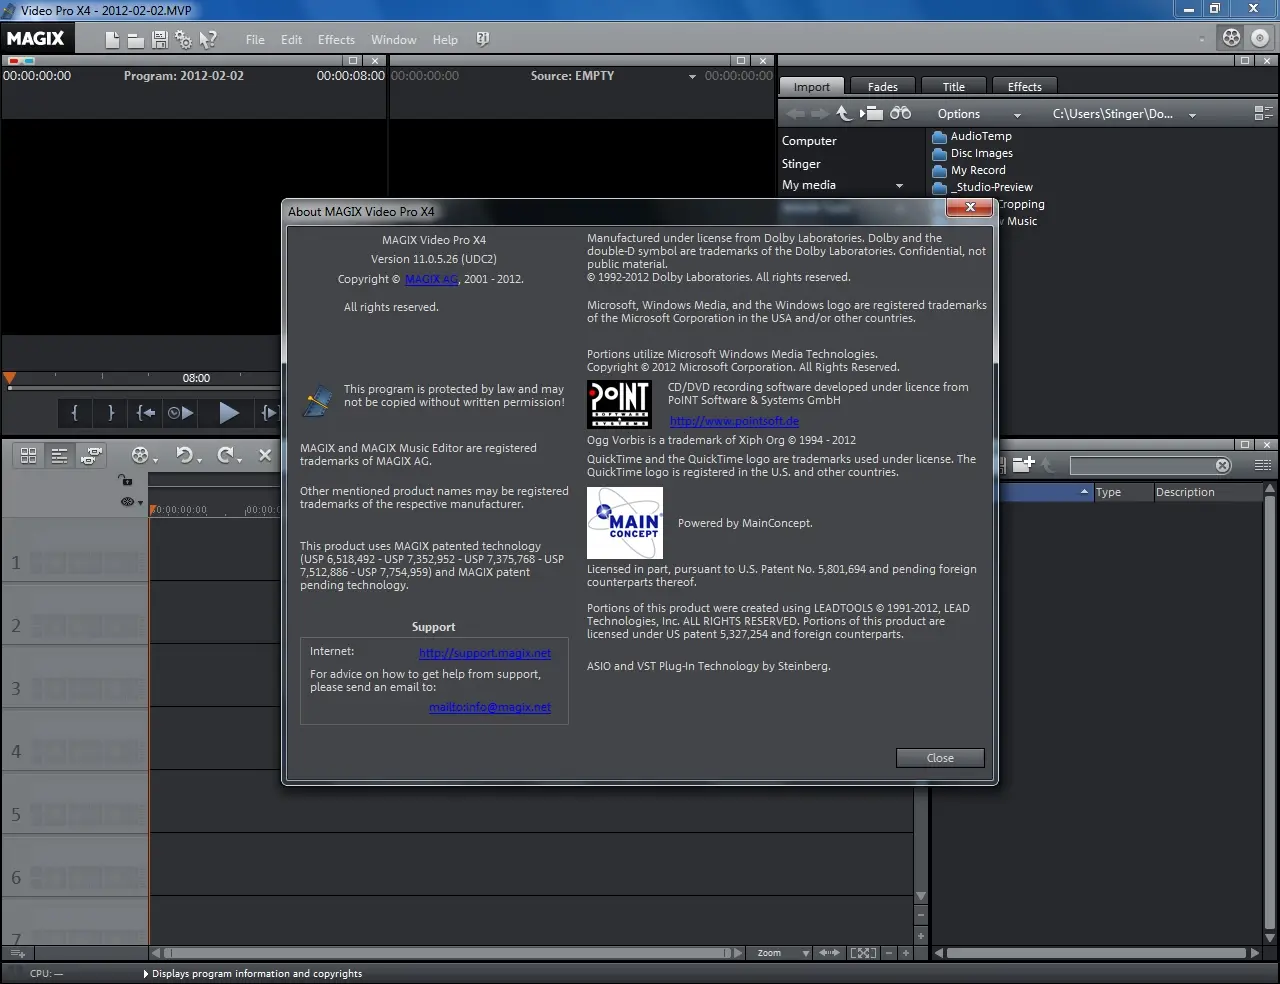Click the program monitor position slider bar
The width and height of the screenshot is (1280, 984).
[144, 387]
